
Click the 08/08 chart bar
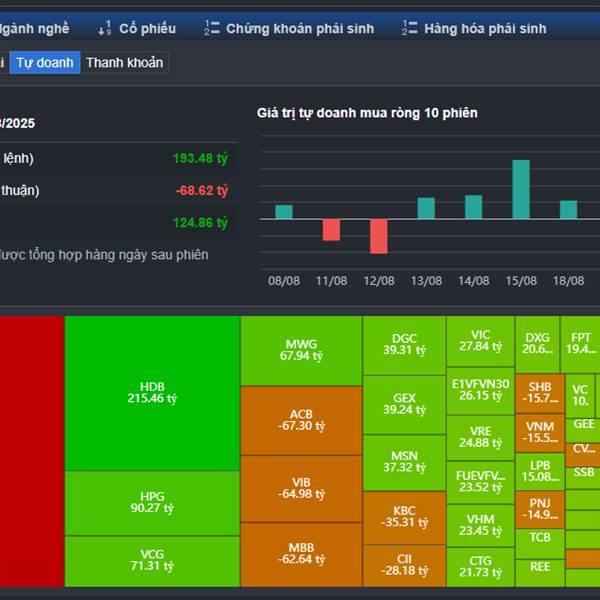pos(284,212)
